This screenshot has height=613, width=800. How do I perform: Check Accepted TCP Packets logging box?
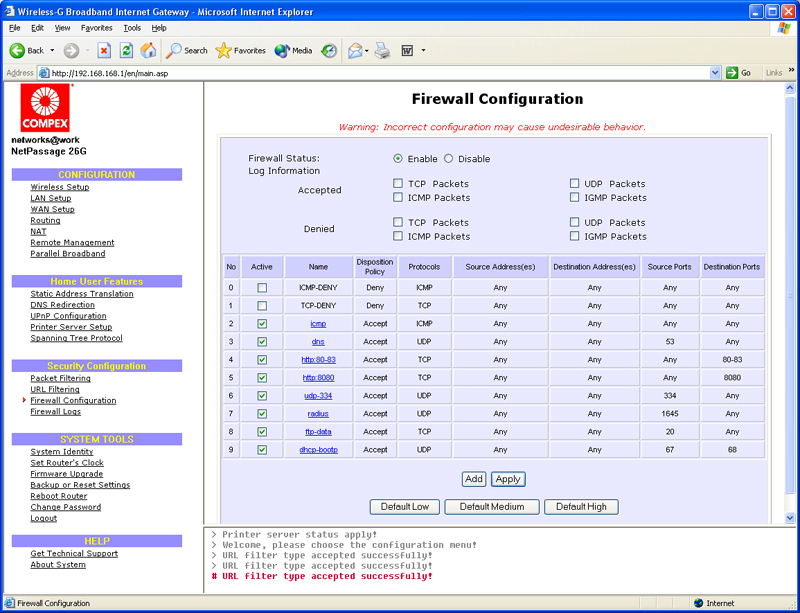click(398, 184)
